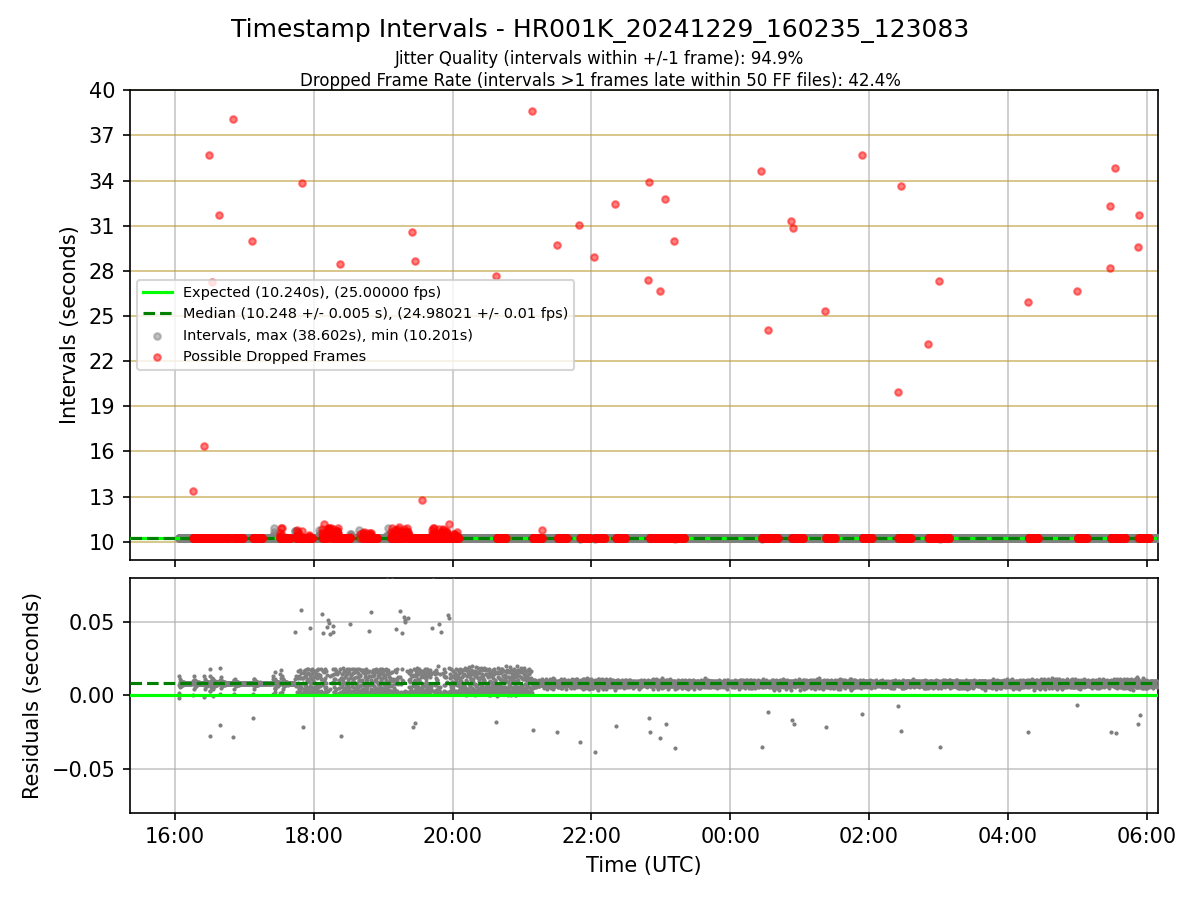Click the highest red dropped-frame point near 38.6 seconds
1200x900 pixels.
[532, 111]
